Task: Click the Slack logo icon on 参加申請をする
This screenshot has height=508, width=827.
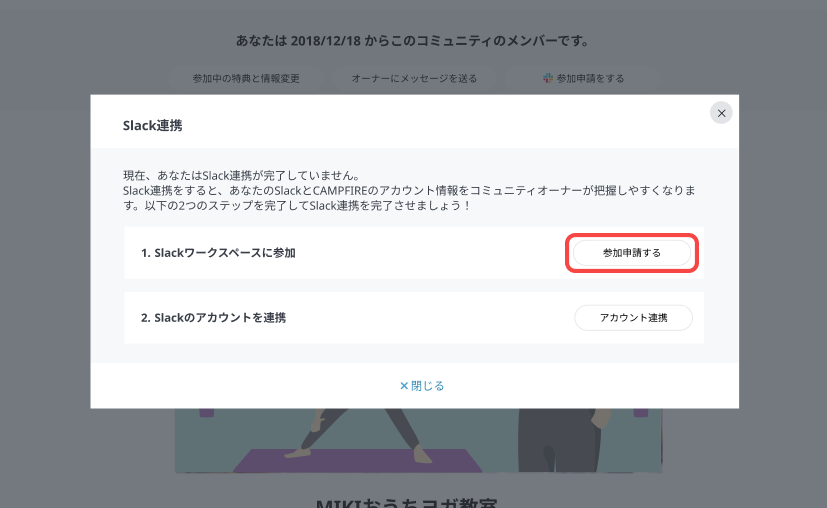Action: [x=548, y=78]
